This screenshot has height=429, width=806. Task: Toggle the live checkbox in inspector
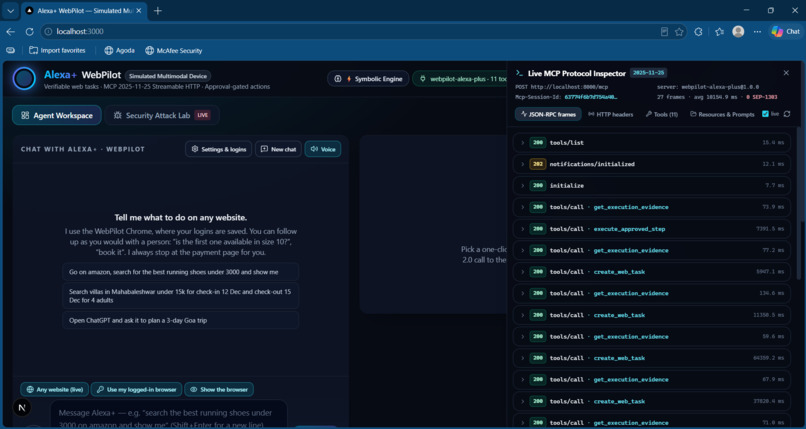(x=765, y=114)
